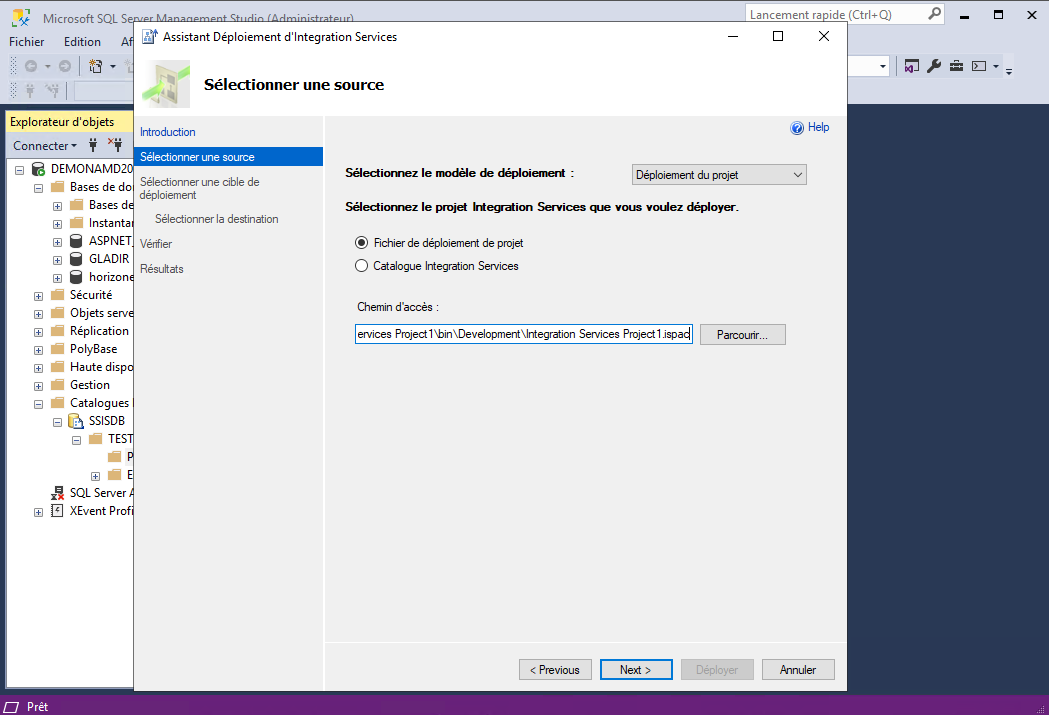The width and height of the screenshot is (1049, 715).
Task: Click the DEMONAMD server node icon
Action: (38, 169)
